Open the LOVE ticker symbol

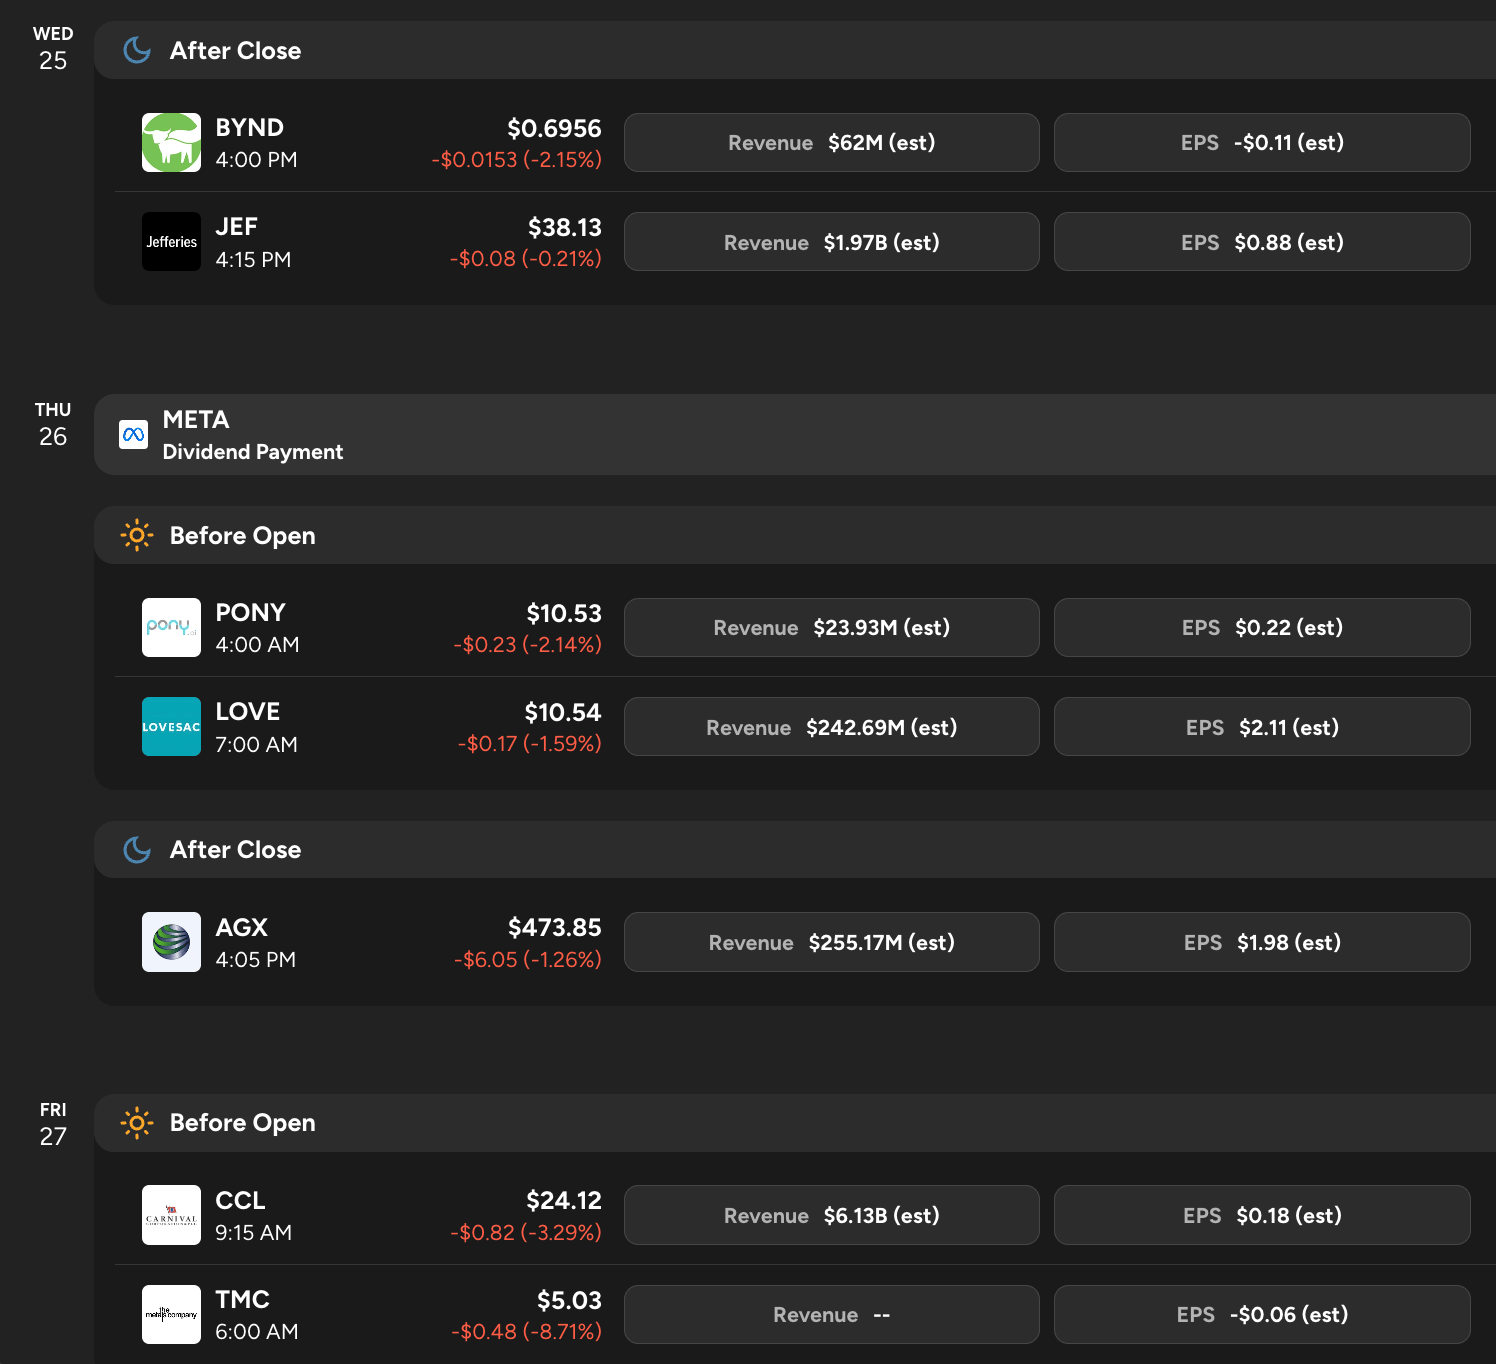click(x=248, y=711)
